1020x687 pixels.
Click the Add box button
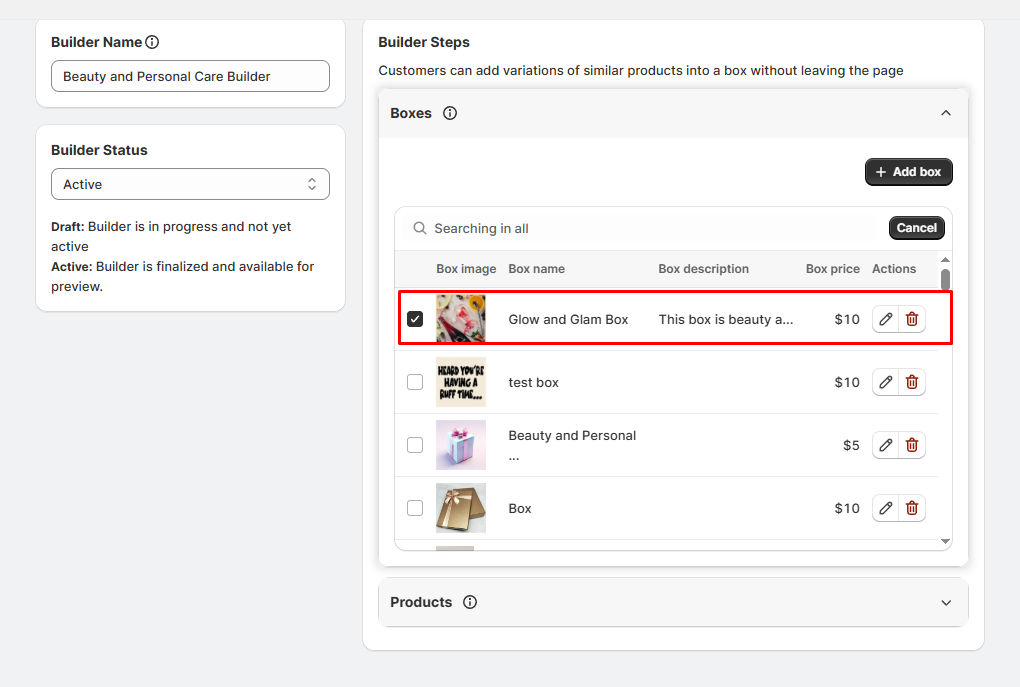point(908,172)
